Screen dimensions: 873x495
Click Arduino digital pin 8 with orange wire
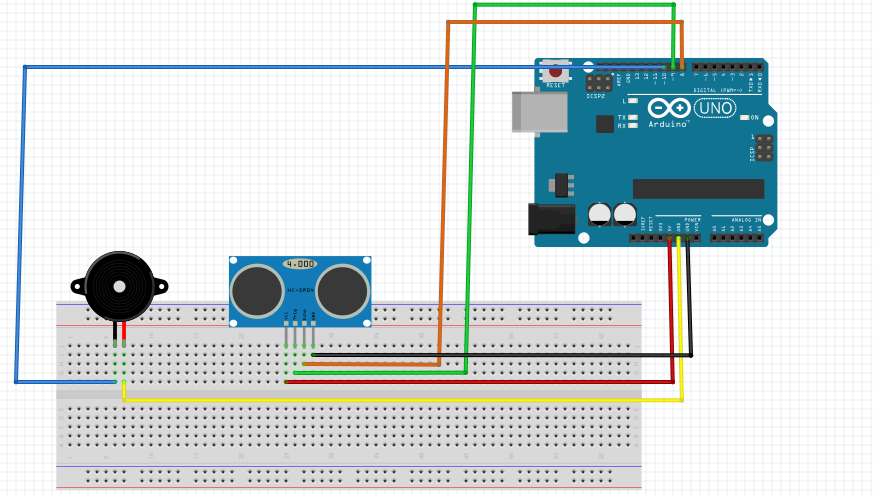point(682,67)
